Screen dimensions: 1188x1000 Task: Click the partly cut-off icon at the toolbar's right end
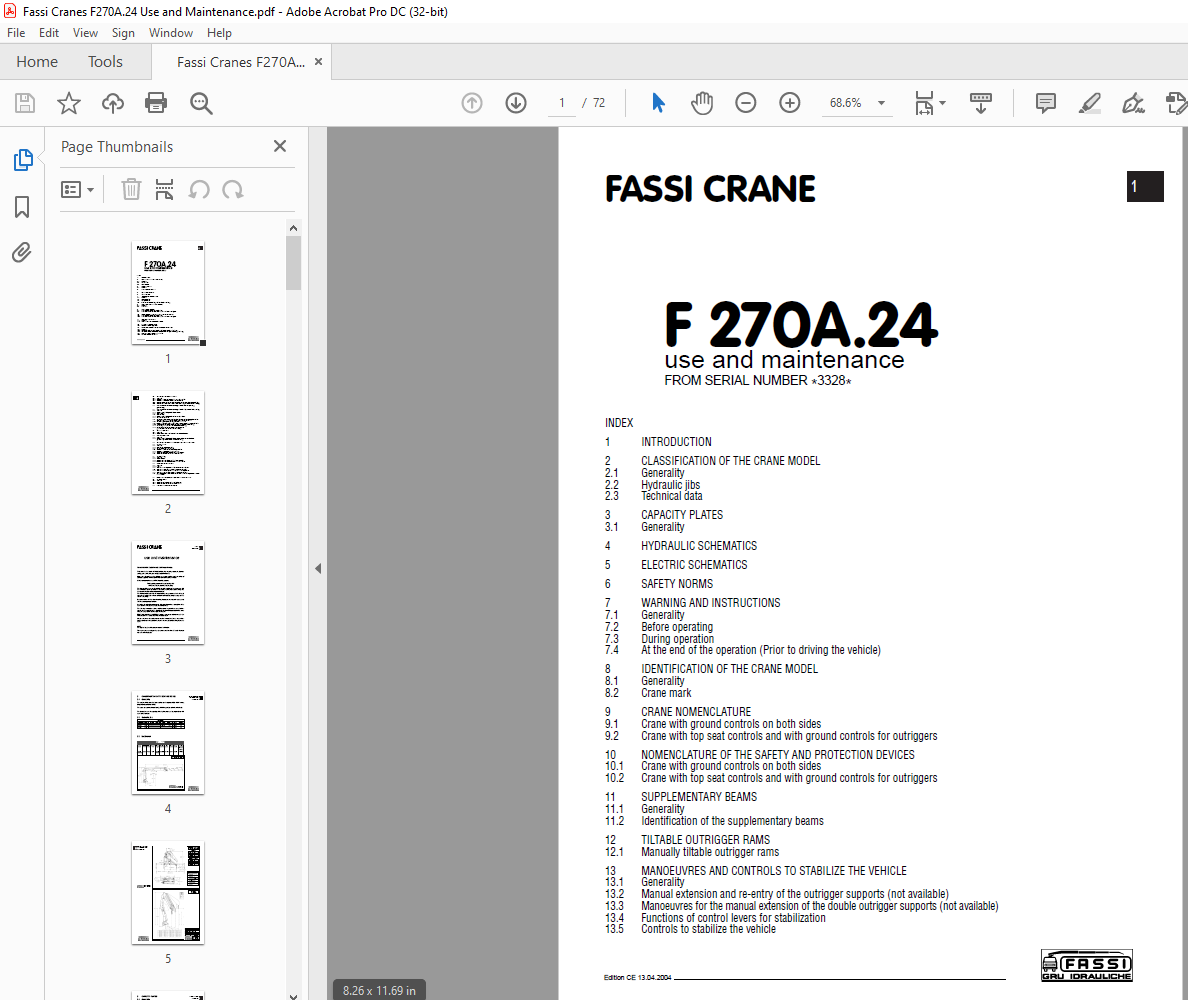[1177, 103]
